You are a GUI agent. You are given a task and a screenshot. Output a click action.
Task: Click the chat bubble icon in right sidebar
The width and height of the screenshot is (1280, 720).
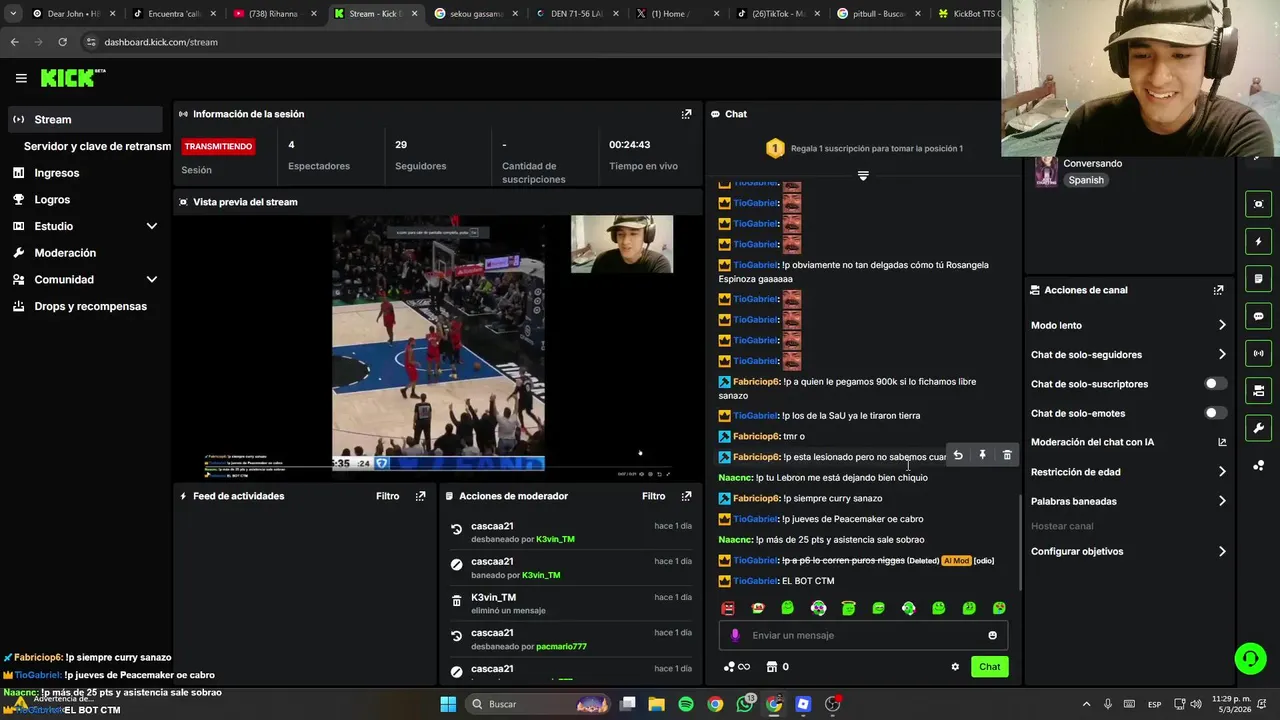[x=1258, y=316]
